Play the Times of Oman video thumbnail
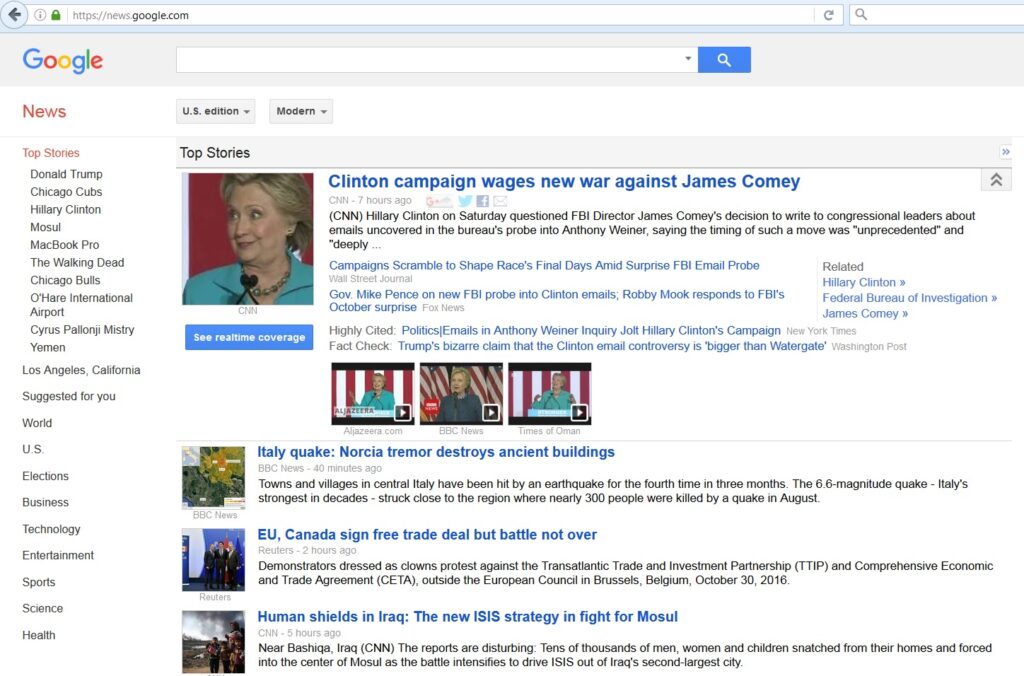 click(550, 394)
